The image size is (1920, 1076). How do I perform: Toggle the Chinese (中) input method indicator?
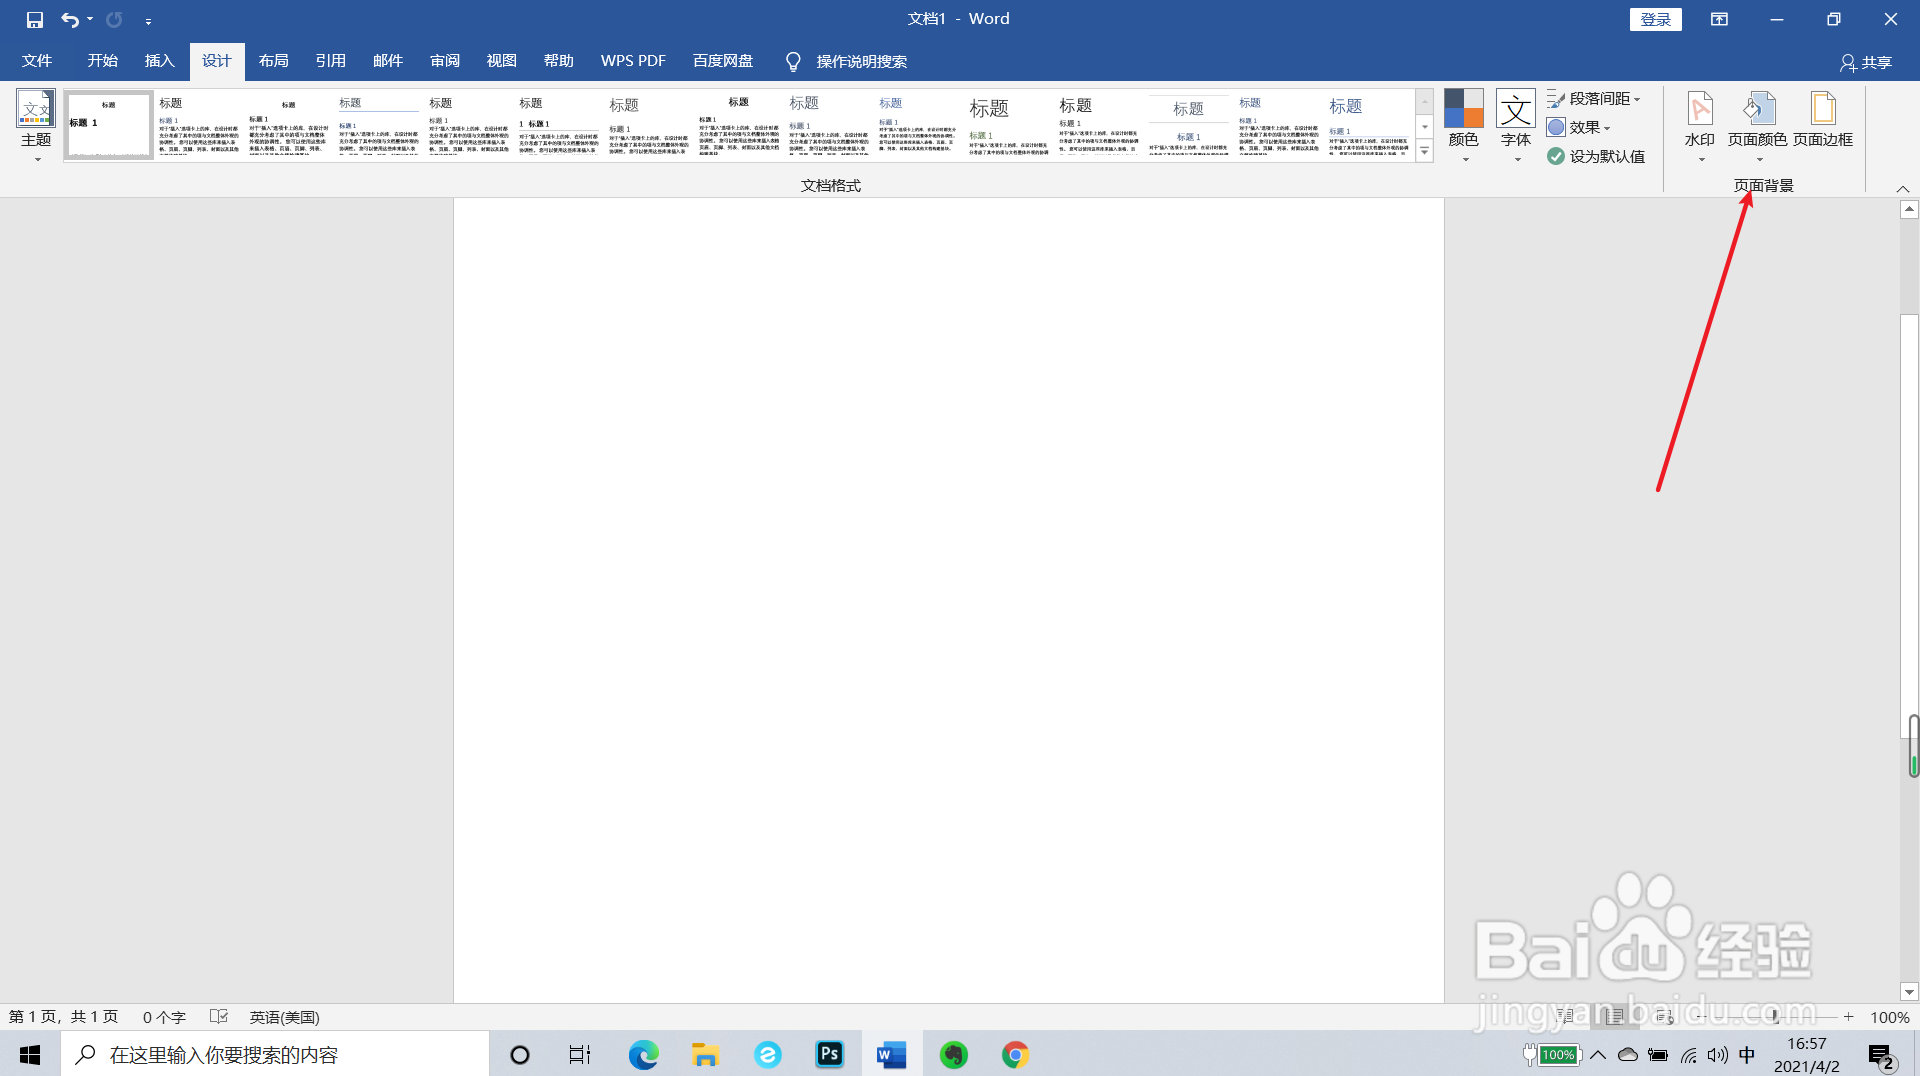click(x=1747, y=1054)
